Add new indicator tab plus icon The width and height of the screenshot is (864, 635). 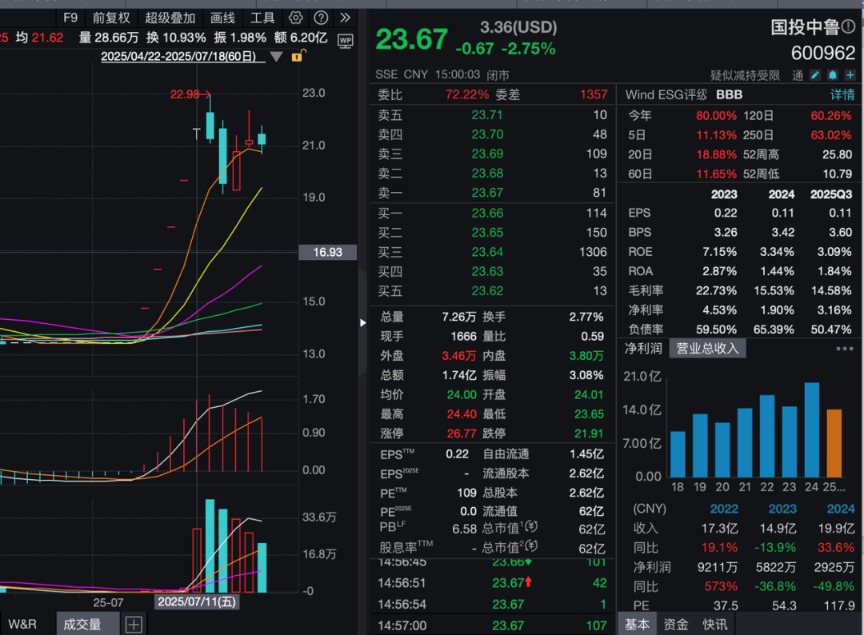(133, 624)
